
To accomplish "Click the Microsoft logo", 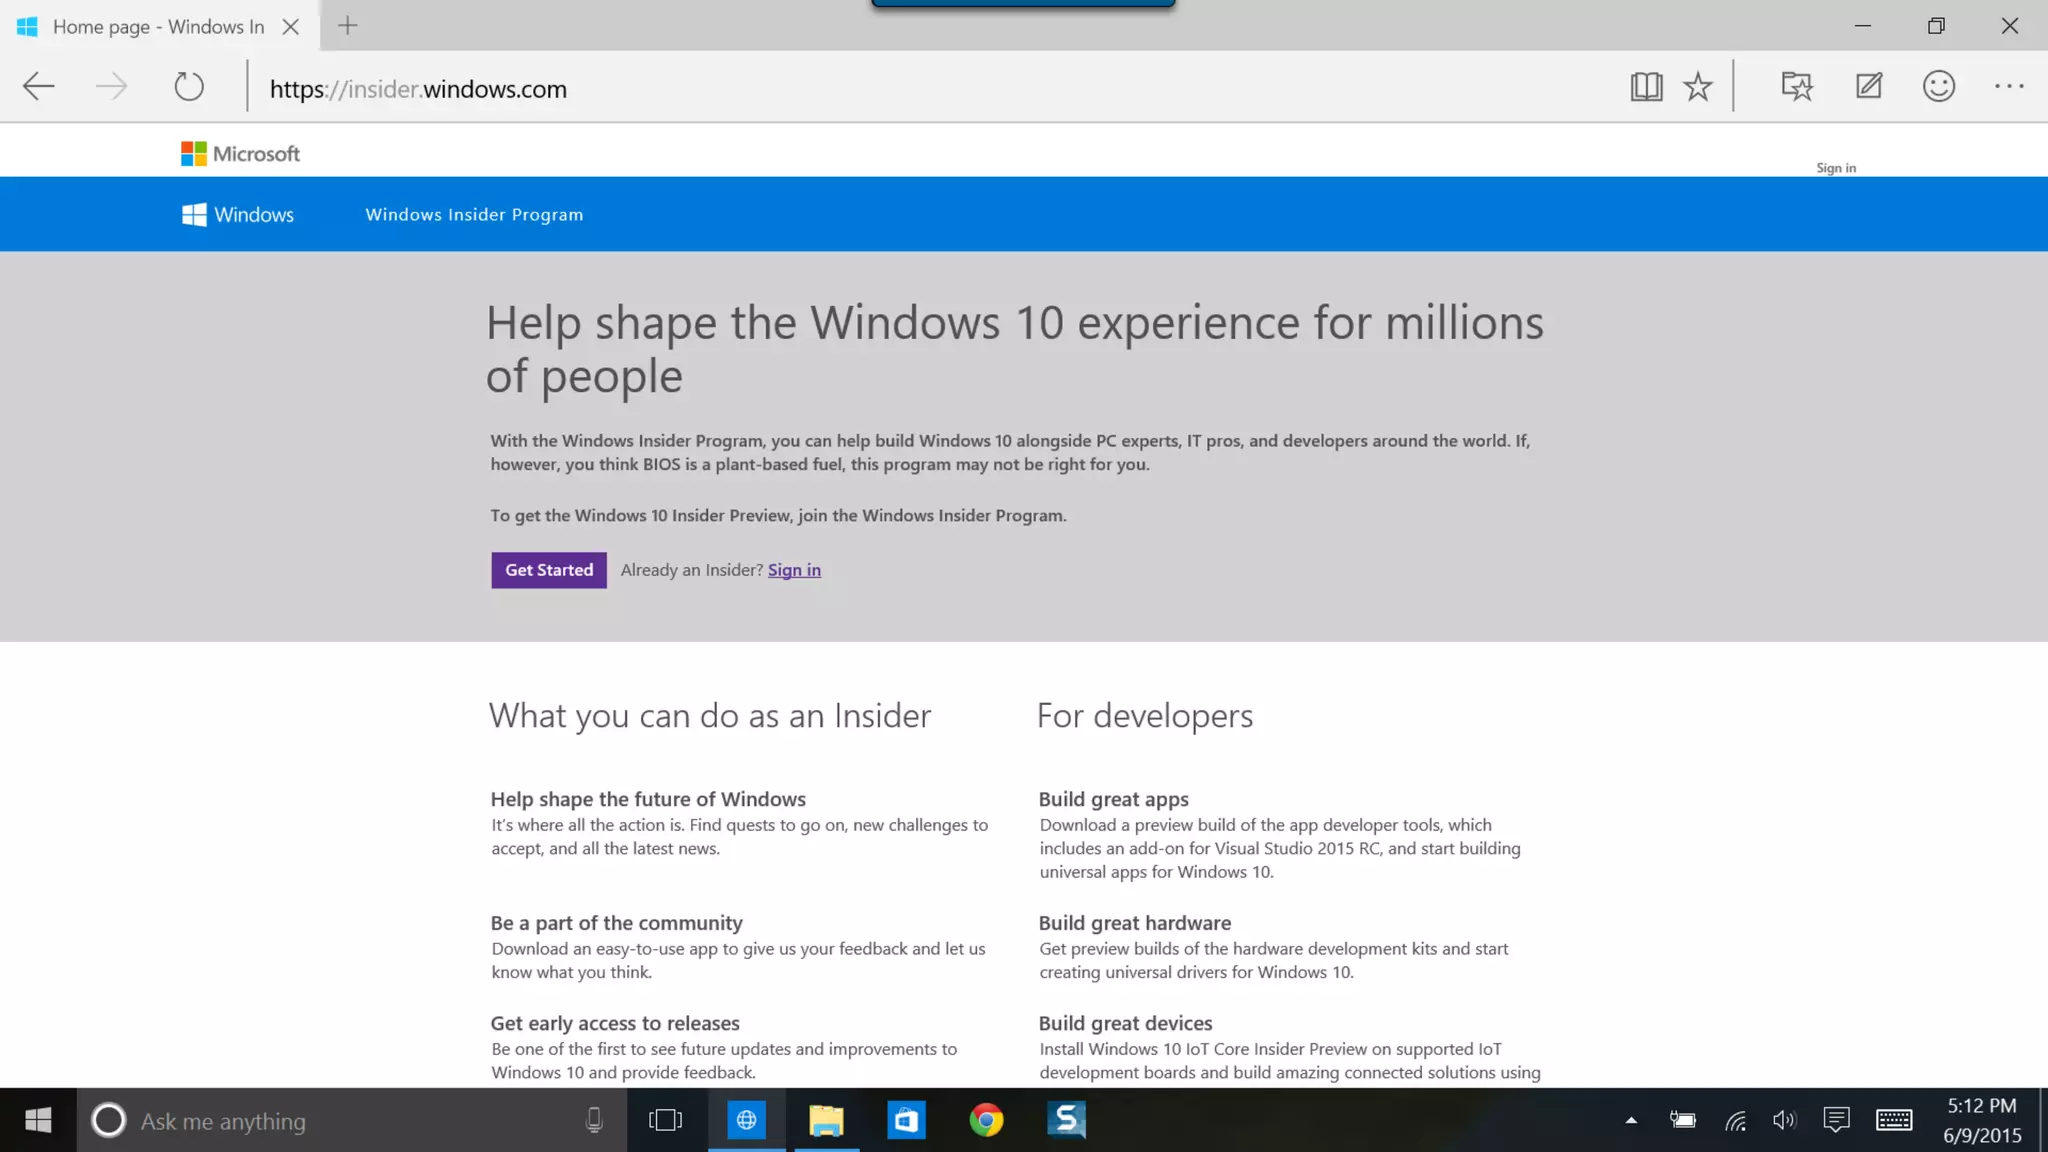I will [240, 153].
